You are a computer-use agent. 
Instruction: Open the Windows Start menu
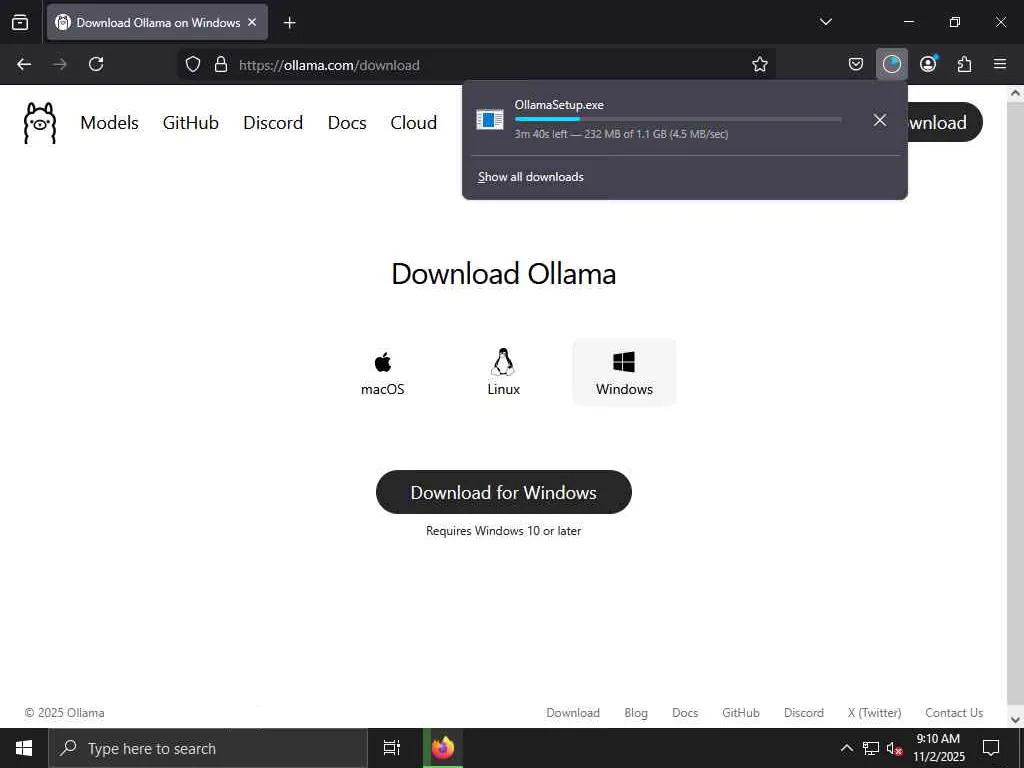[24, 748]
